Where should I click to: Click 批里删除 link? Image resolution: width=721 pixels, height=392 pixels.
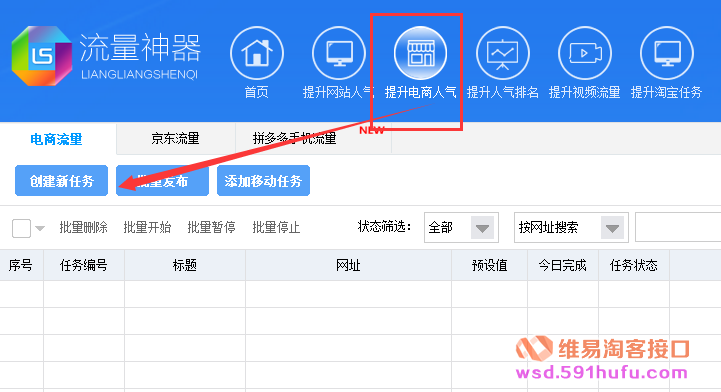(83, 227)
